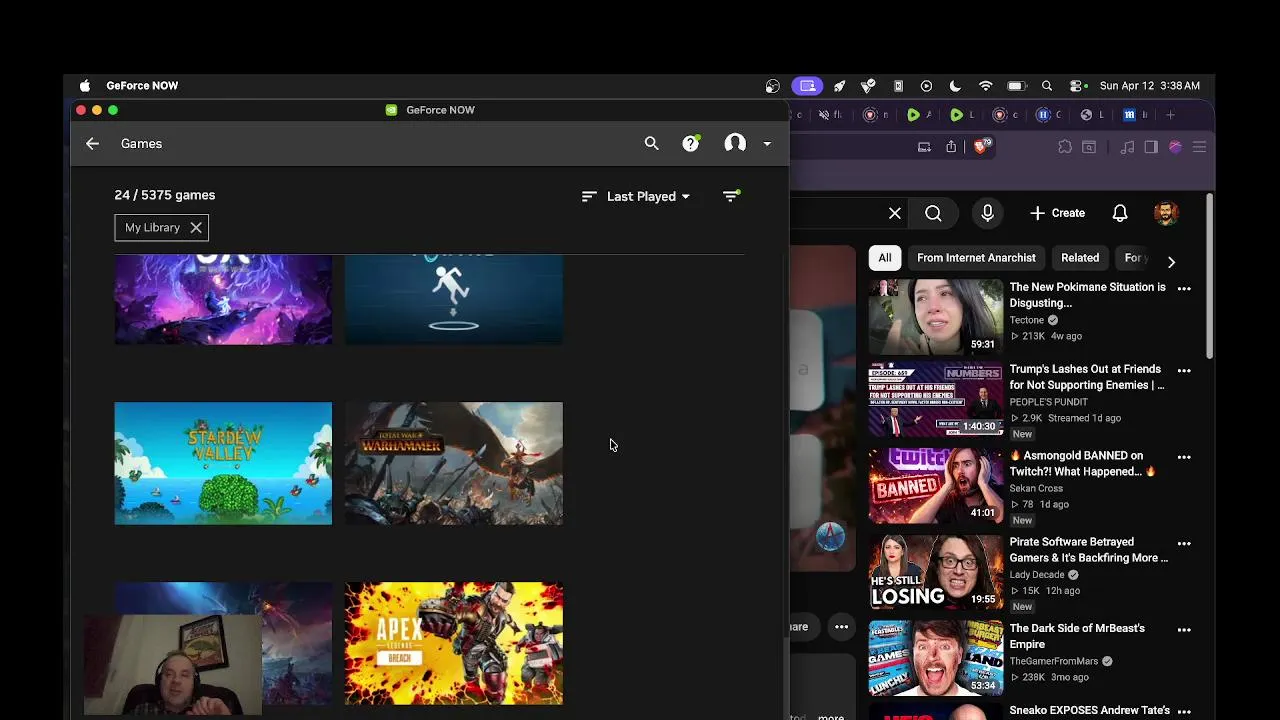This screenshot has height=720, width=1280.
Task: Click the MrBeast video thumbnail
Action: 935,658
